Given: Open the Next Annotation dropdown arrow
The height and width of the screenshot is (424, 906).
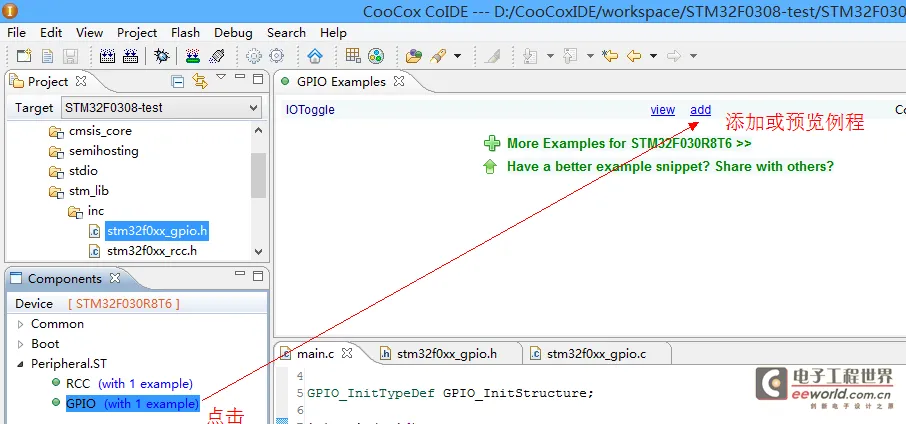Looking at the screenshot, I should pyautogui.click(x=549, y=56).
